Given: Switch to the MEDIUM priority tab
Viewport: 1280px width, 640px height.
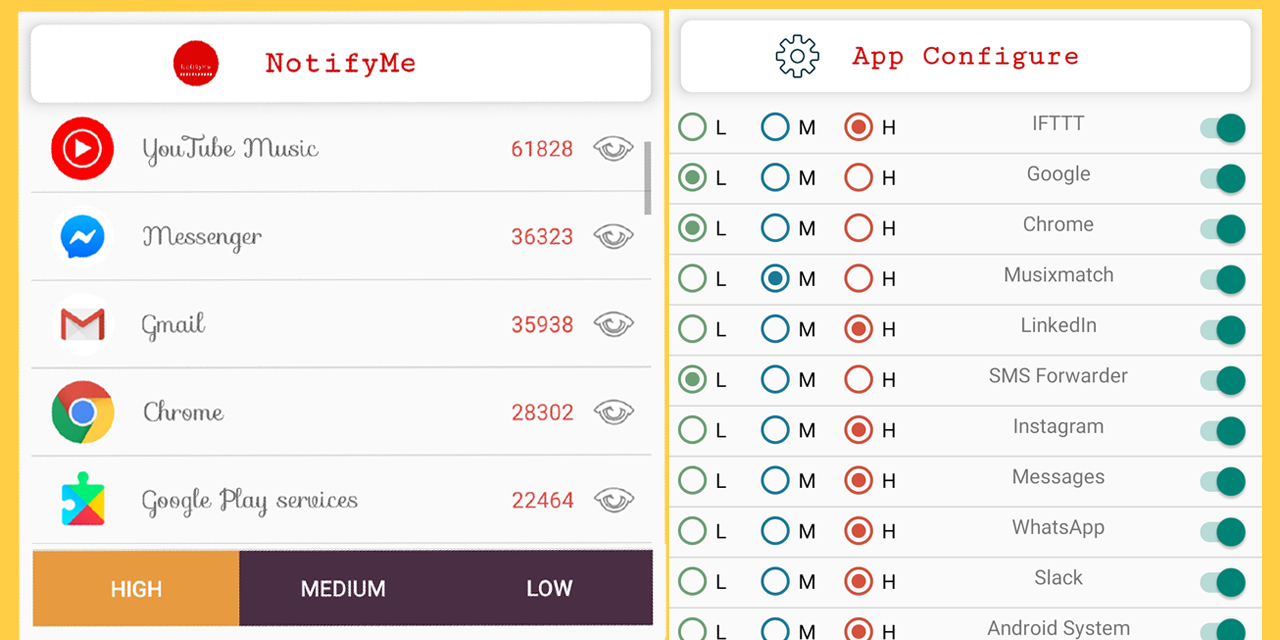Looking at the screenshot, I should [x=343, y=589].
